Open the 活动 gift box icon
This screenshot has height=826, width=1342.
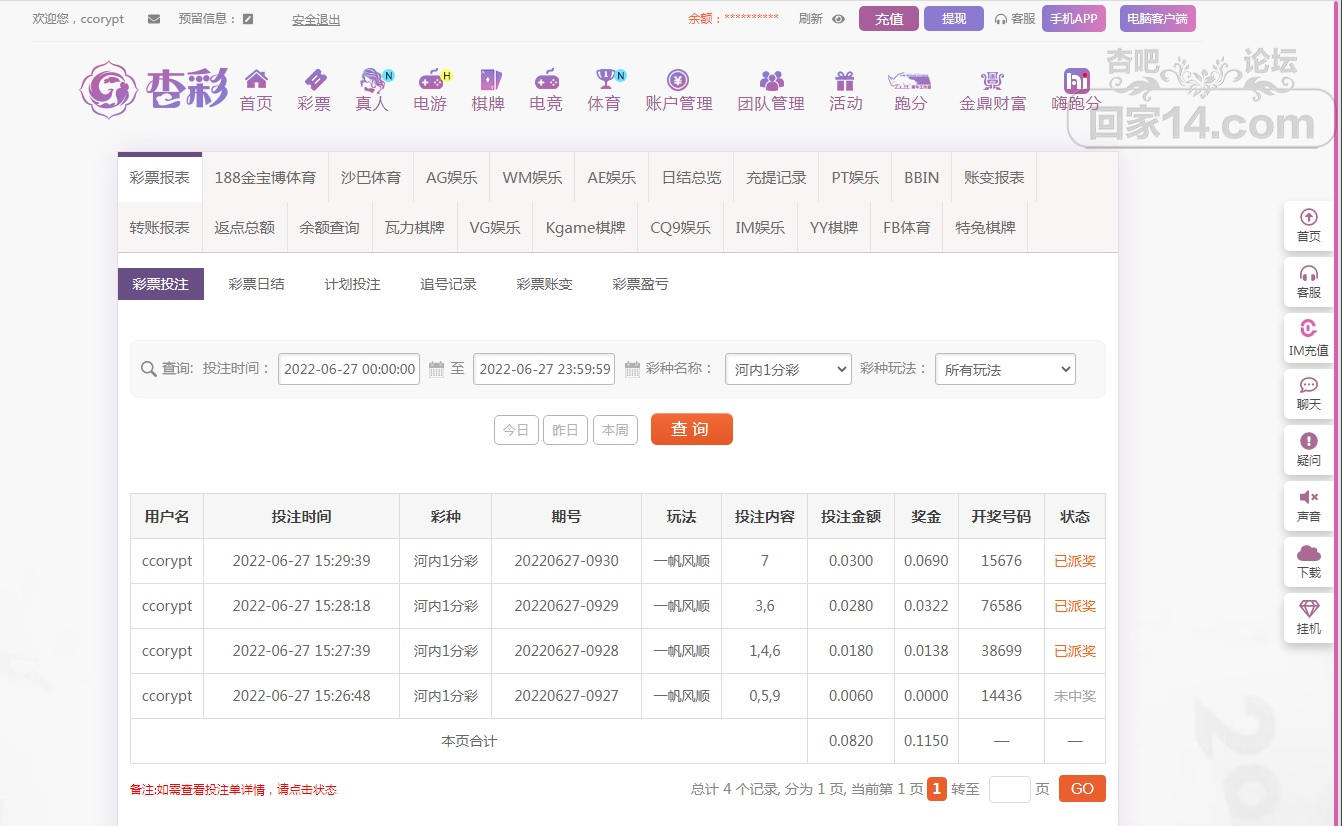click(x=845, y=80)
